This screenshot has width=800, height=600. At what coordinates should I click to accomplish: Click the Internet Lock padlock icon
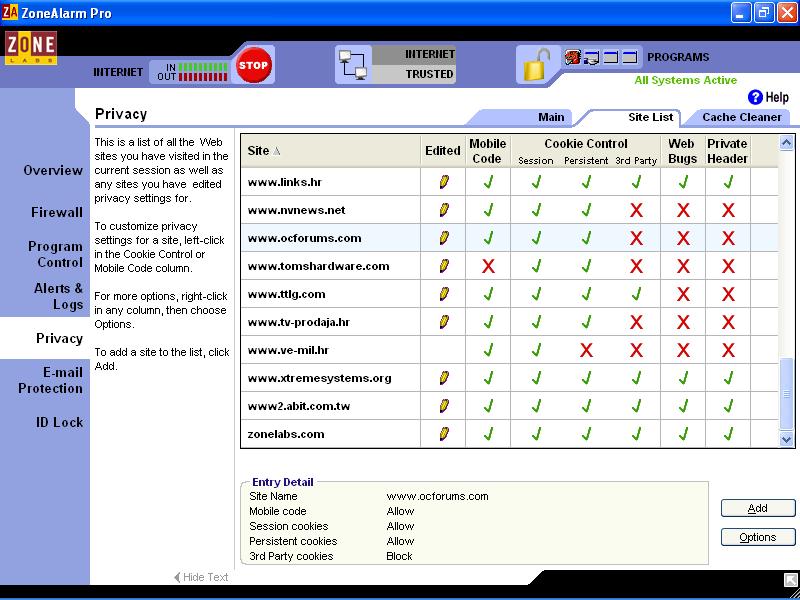pyautogui.click(x=536, y=66)
